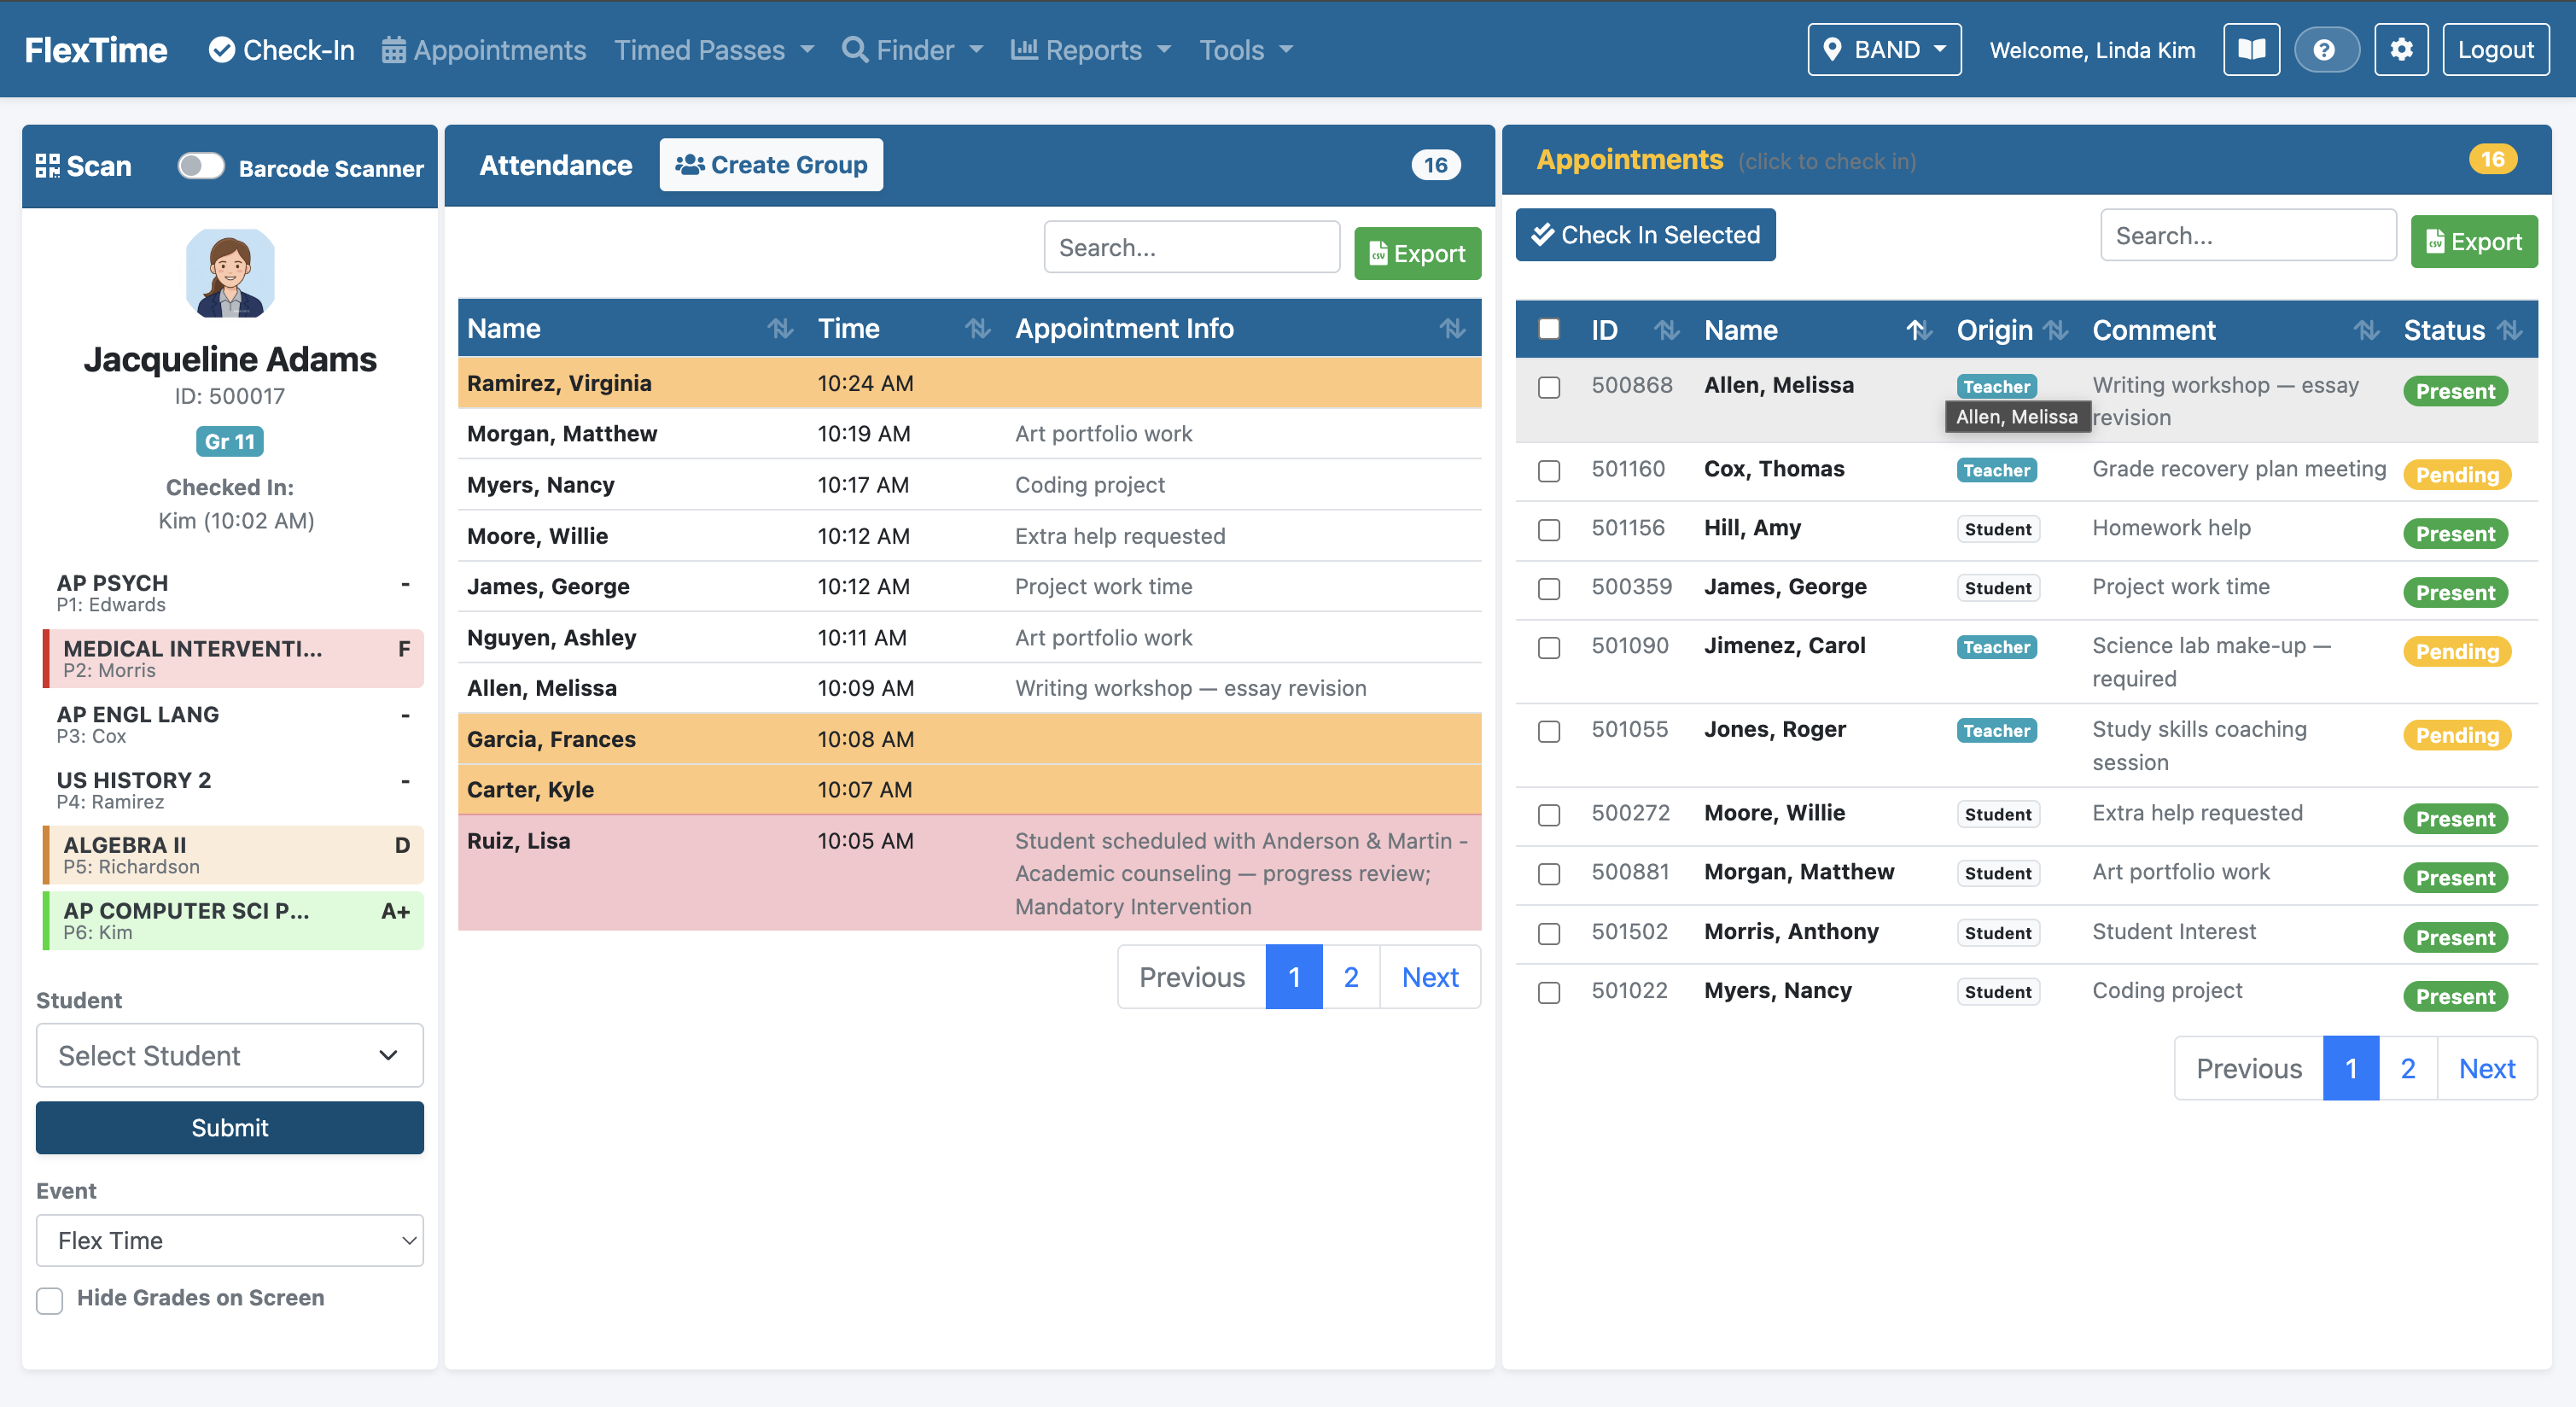Click Attendance Export file icon
Screen dimensions: 2576x1407
[x=1378, y=253]
